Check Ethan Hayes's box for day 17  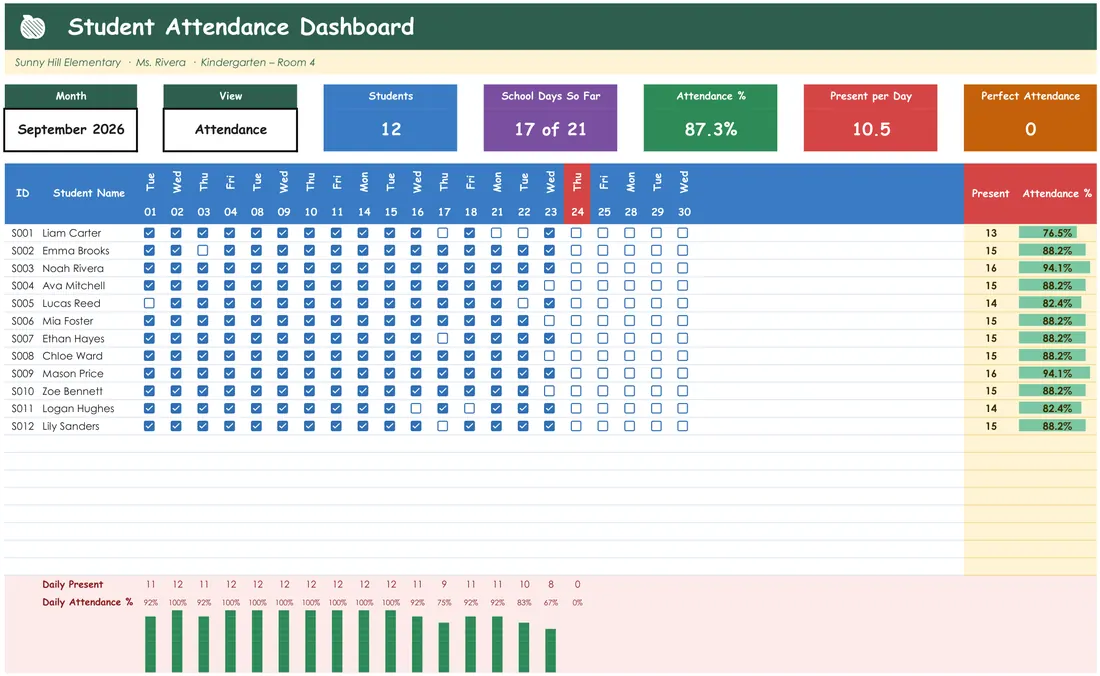443,338
